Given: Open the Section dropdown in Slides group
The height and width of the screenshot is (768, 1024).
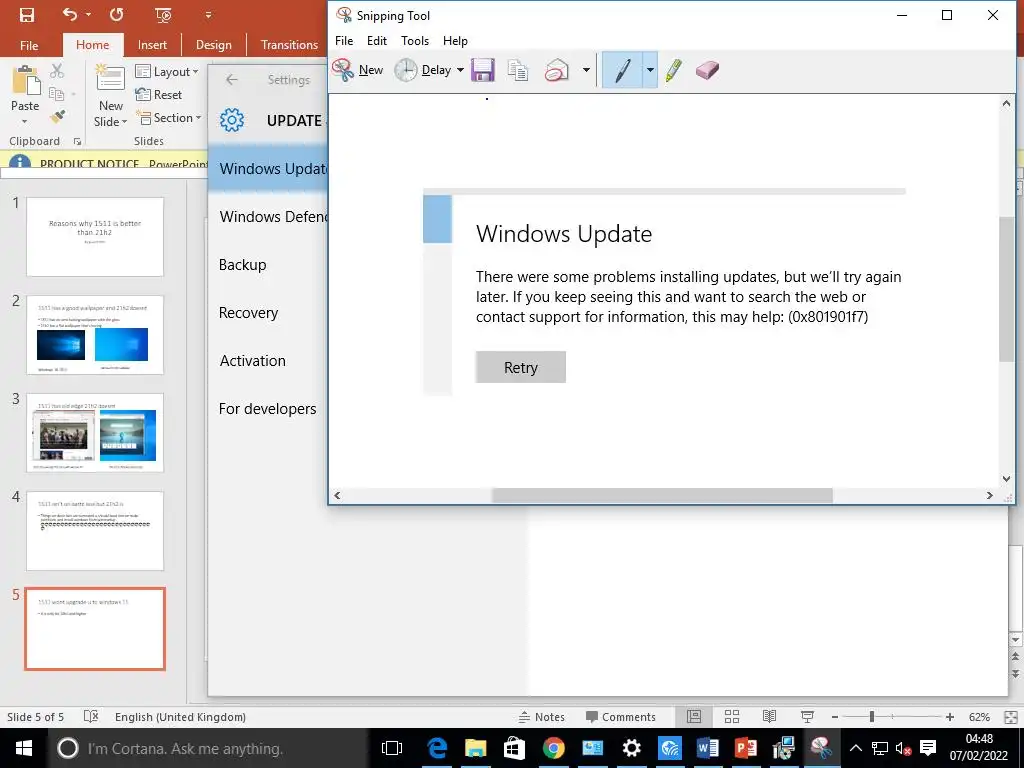Looking at the screenshot, I should [168, 118].
